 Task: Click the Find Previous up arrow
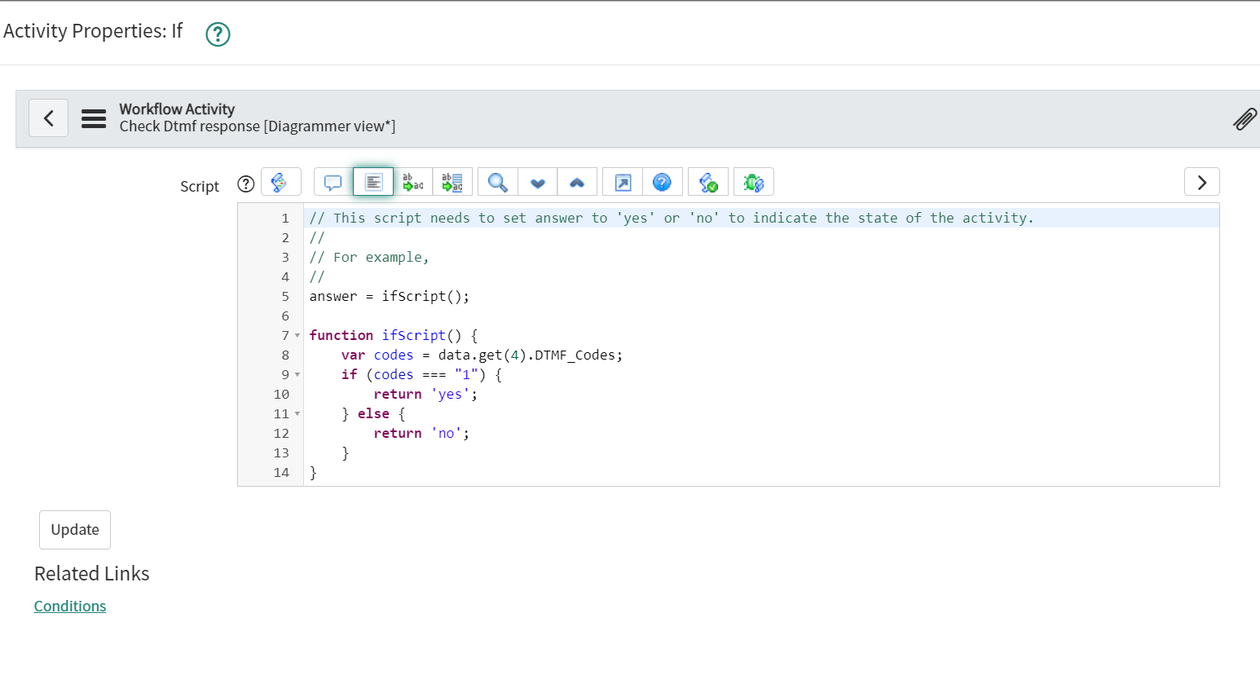pos(577,182)
